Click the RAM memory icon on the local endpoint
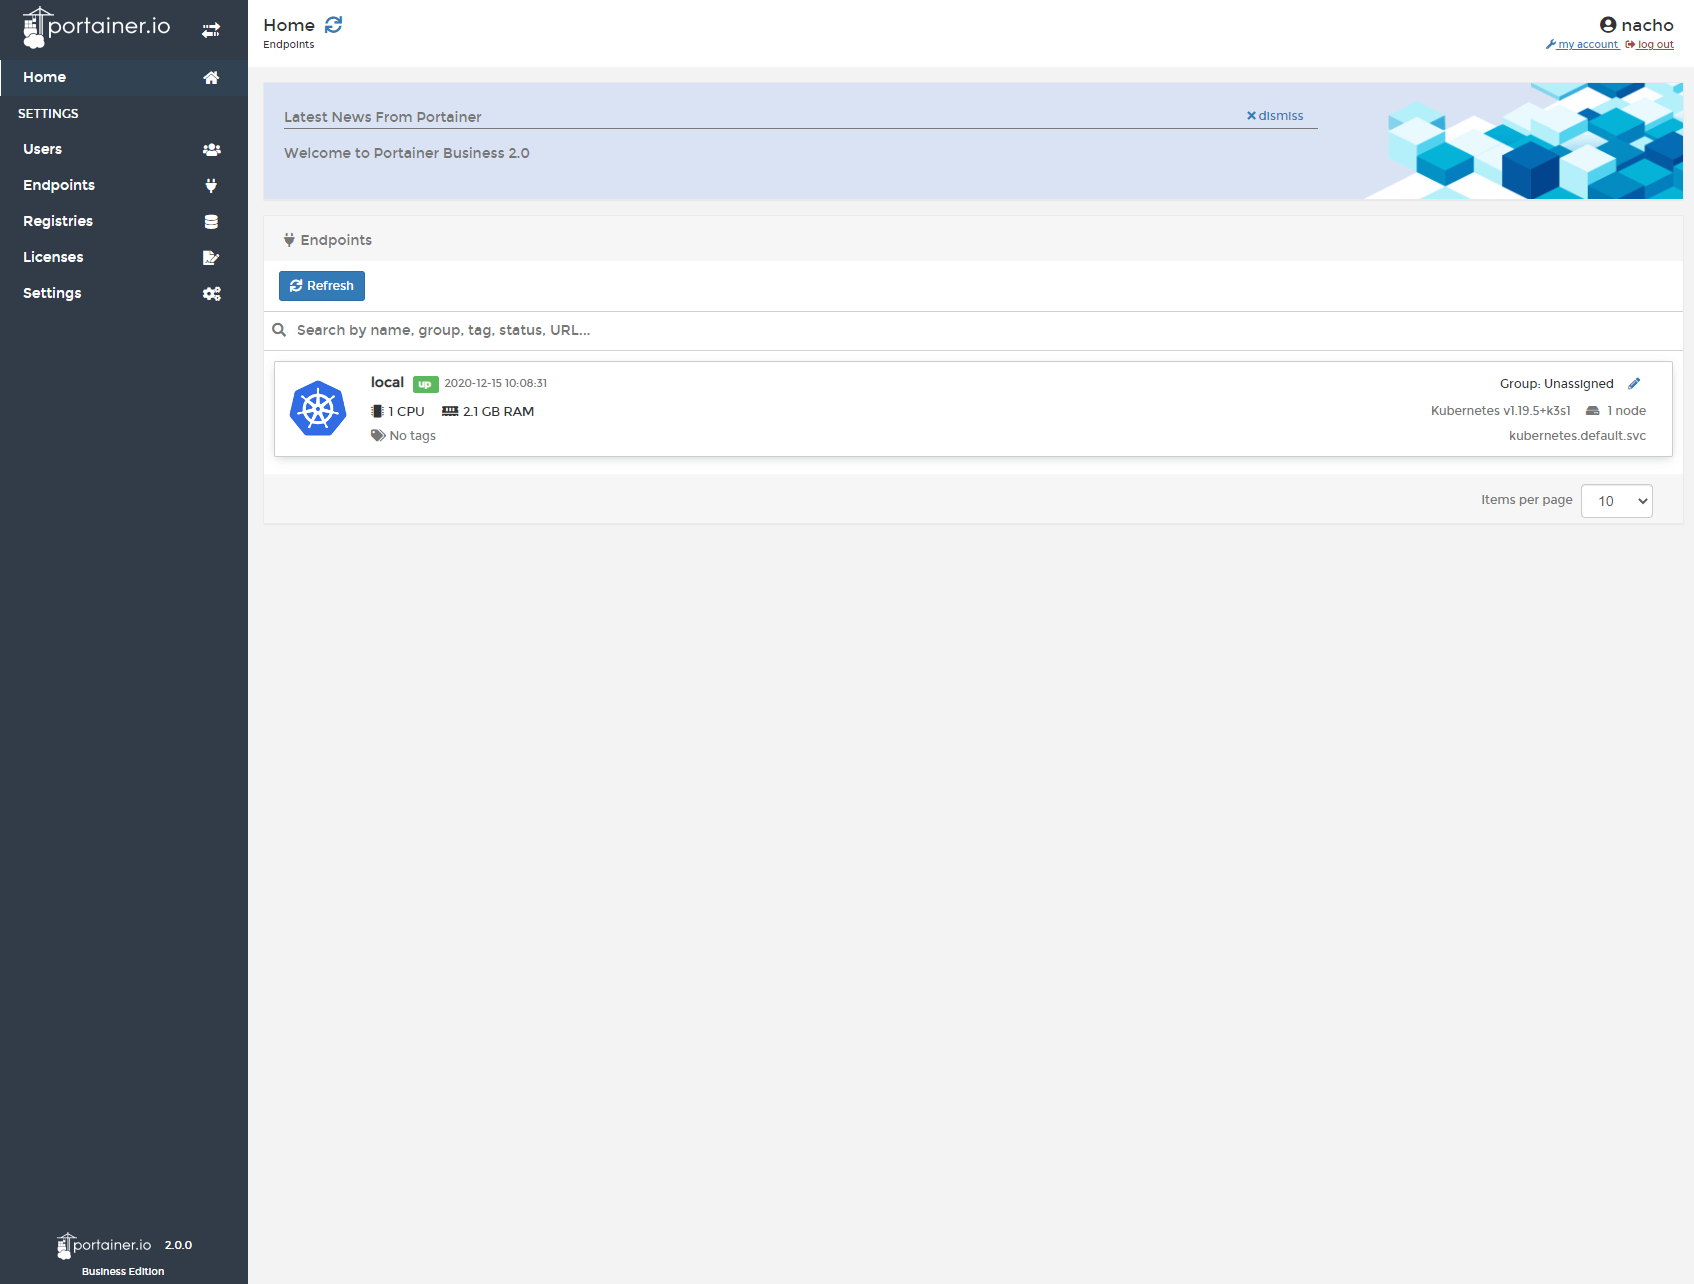 pos(450,411)
